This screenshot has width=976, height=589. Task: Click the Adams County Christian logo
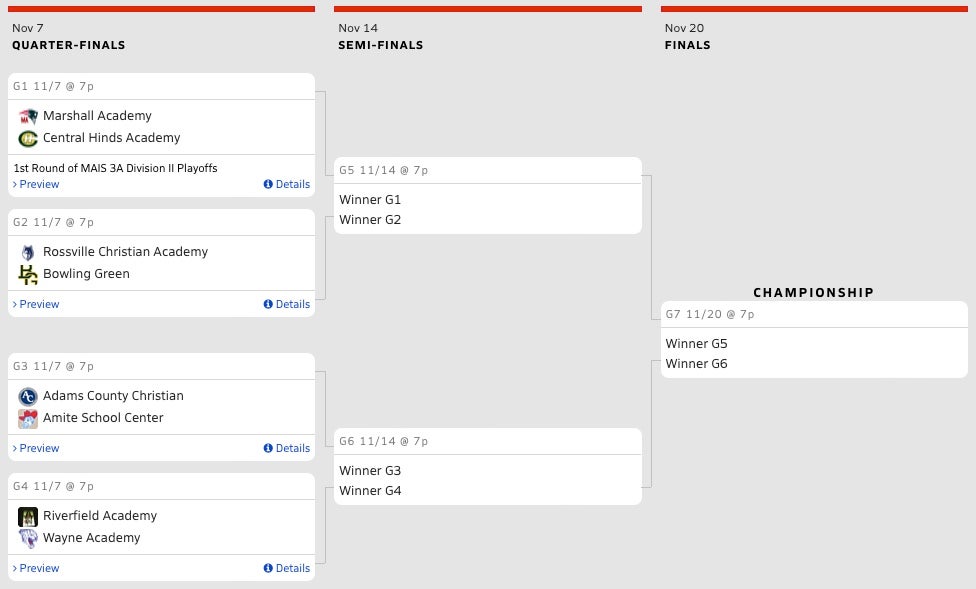coord(28,396)
